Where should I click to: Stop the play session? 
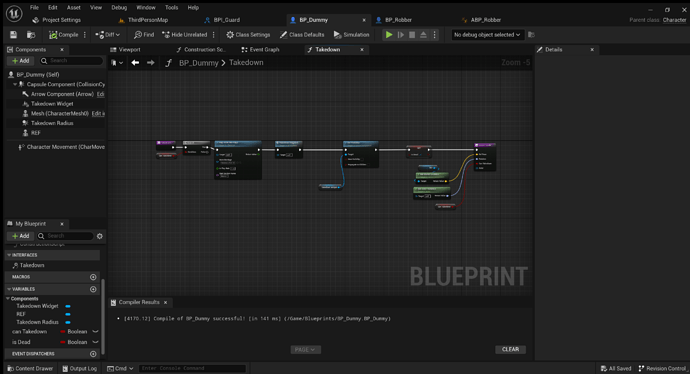pos(412,35)
